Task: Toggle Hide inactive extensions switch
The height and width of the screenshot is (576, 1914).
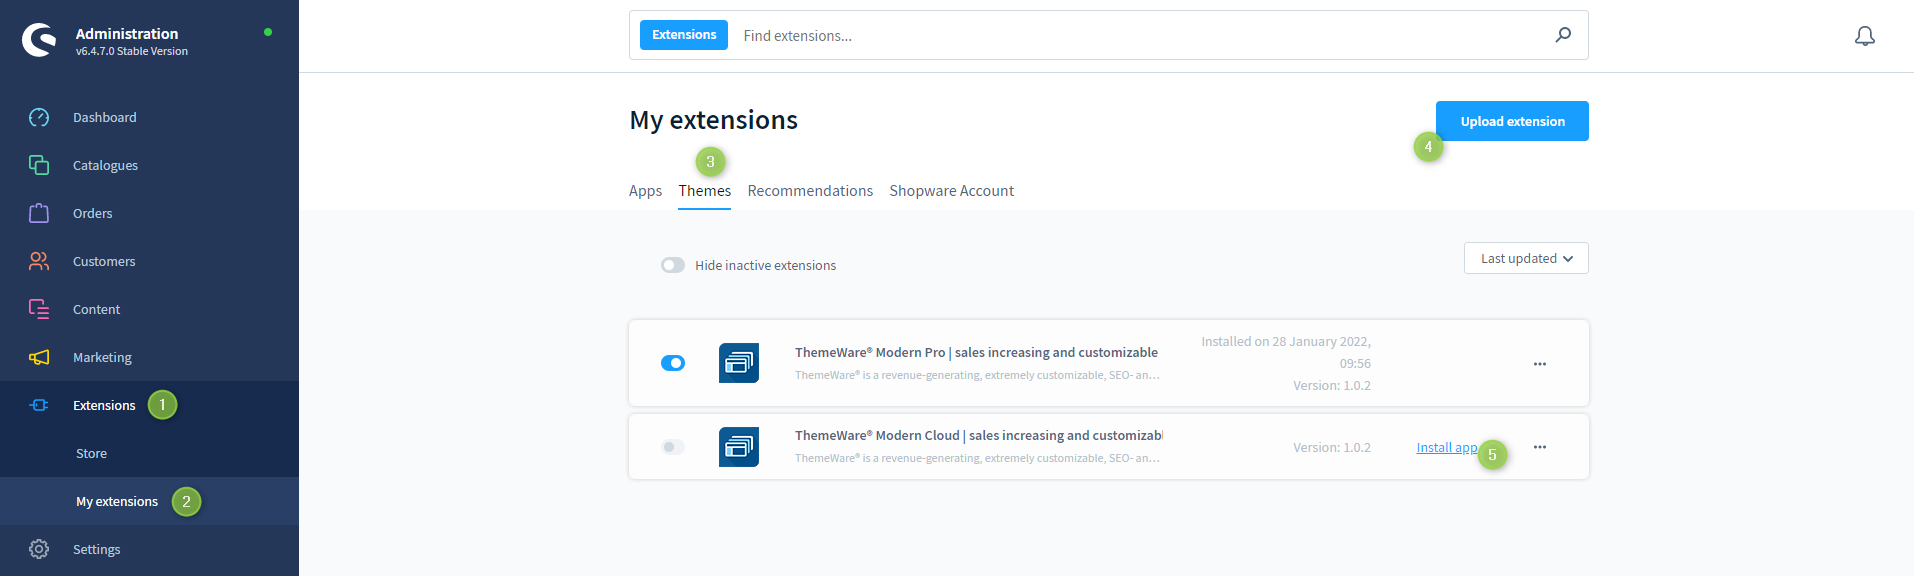Action: click(x=673, y=265)
